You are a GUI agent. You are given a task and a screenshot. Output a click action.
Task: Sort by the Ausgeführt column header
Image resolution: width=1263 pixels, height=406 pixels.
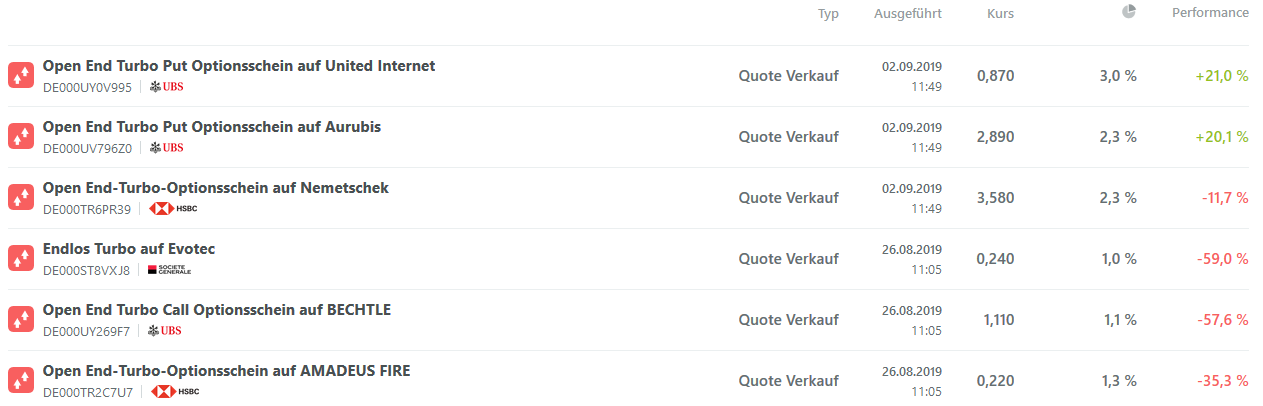point(908,14)
